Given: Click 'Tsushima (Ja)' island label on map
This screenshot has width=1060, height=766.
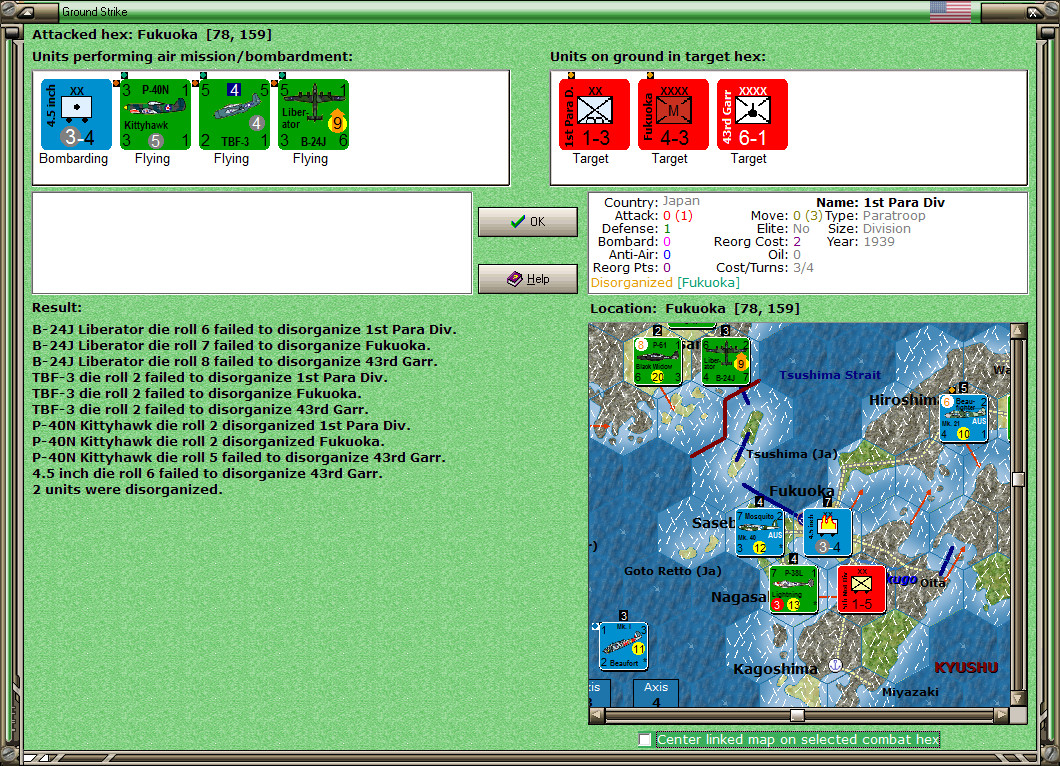Looking at the screenshot, I should coord(792,454).
